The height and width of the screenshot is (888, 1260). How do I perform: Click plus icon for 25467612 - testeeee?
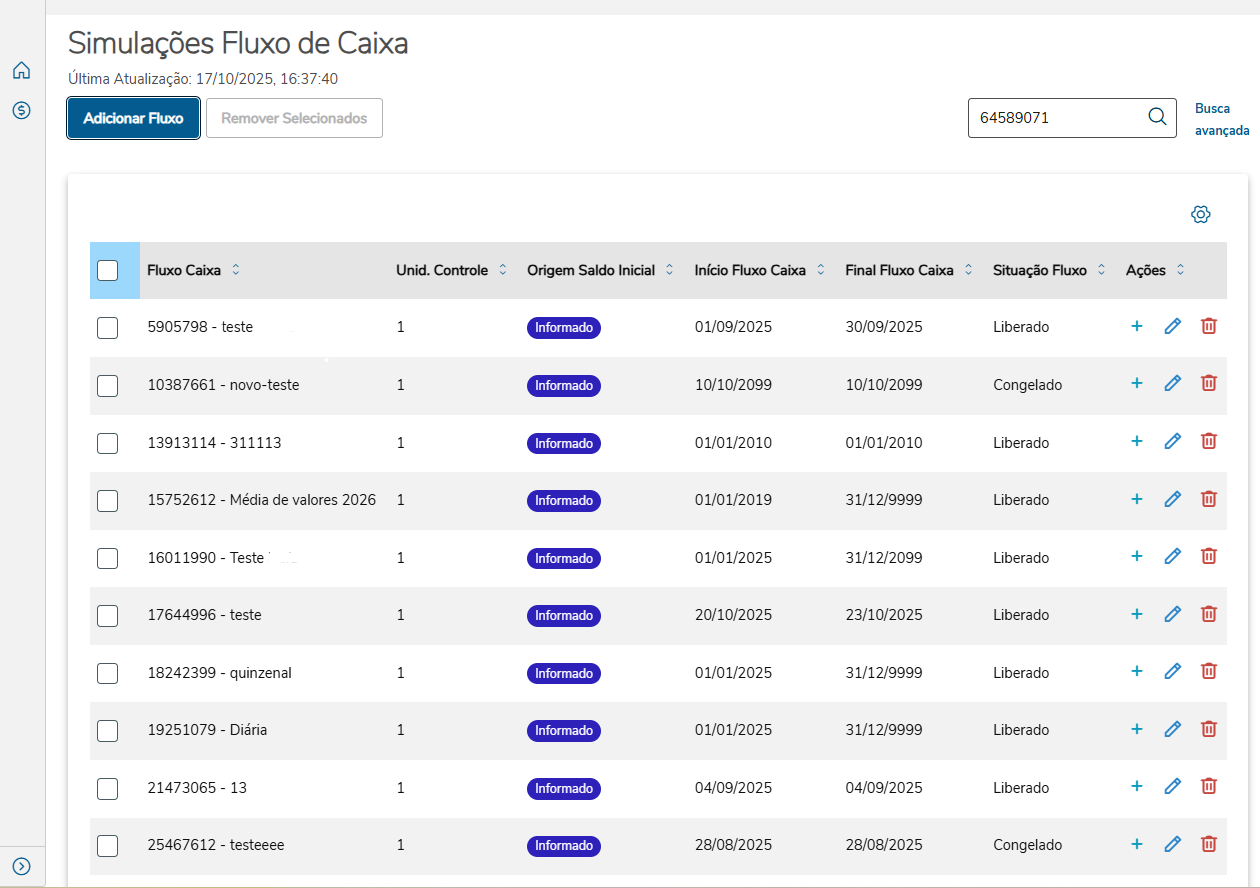1136,844
